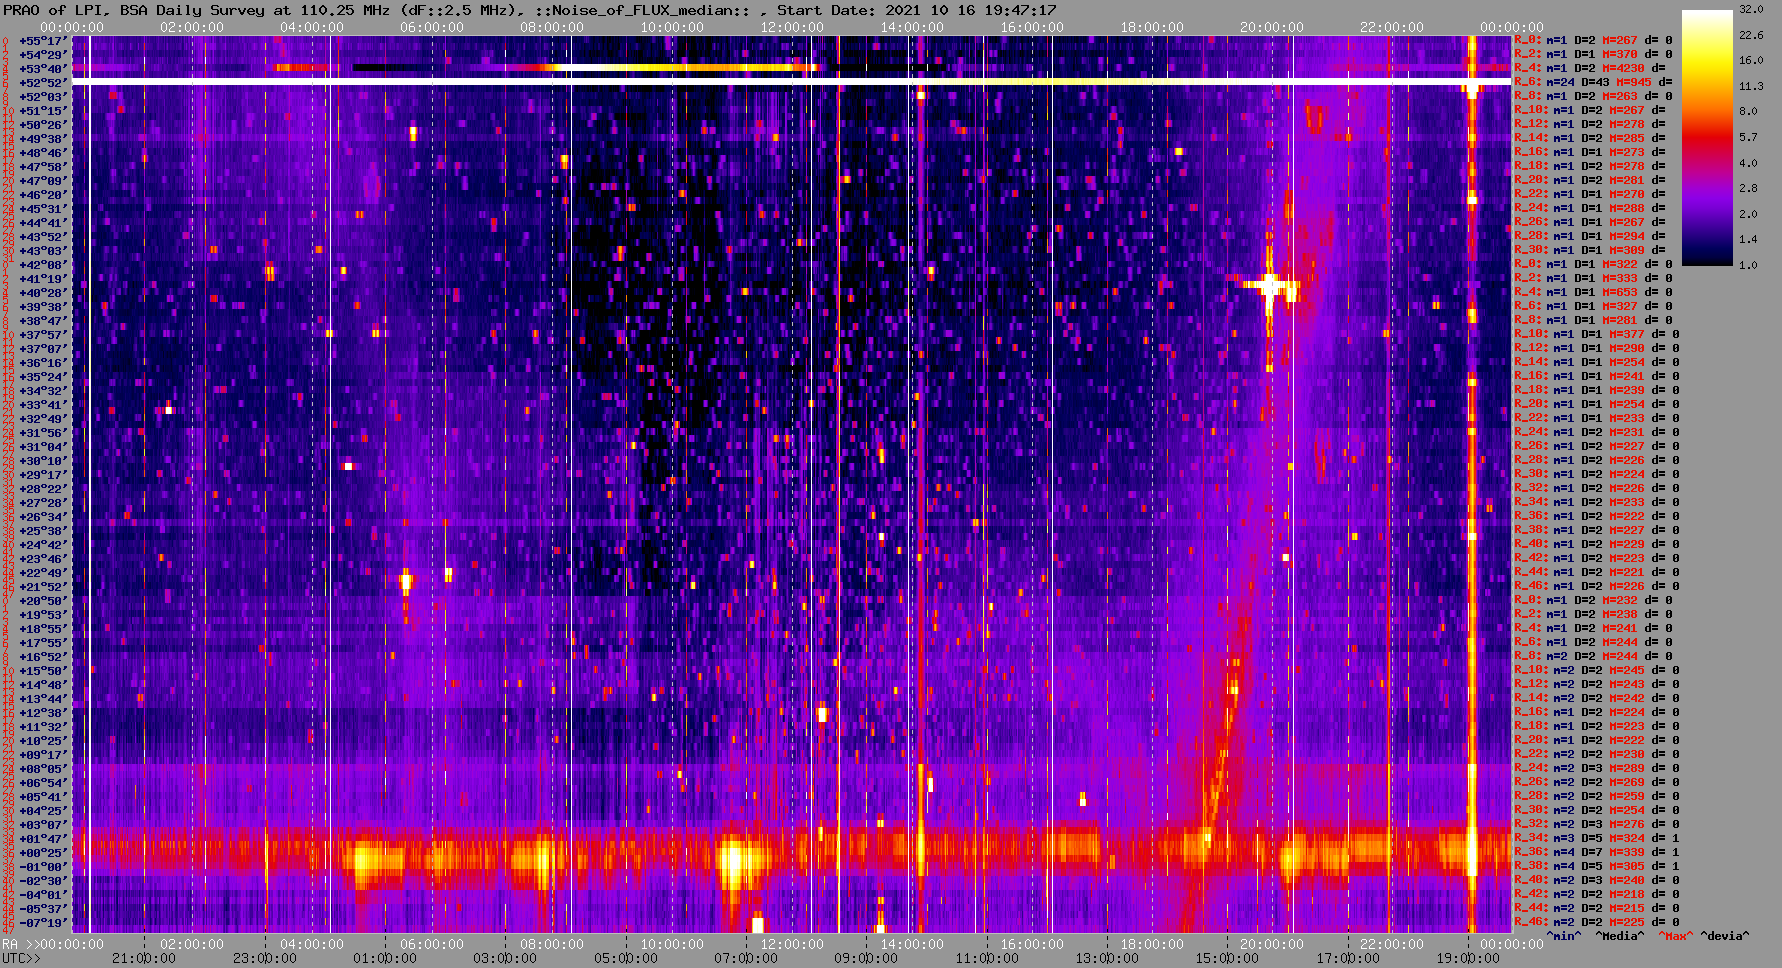
Task: Click the statistics row containing M=215
Action: click(1597, 909)
